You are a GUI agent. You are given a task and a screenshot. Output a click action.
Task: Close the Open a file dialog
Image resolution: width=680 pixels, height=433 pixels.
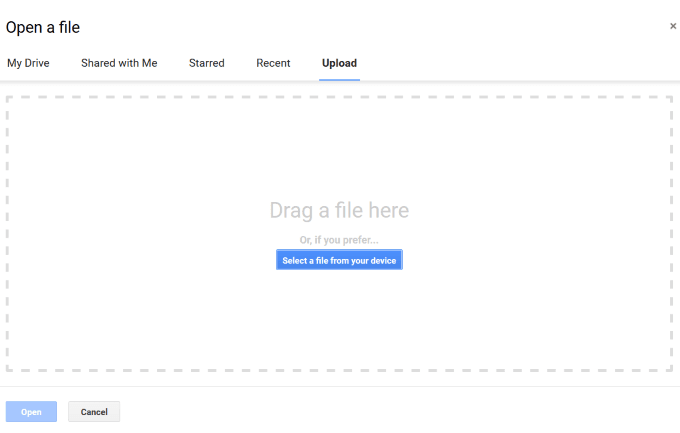(x=673, y=26)
